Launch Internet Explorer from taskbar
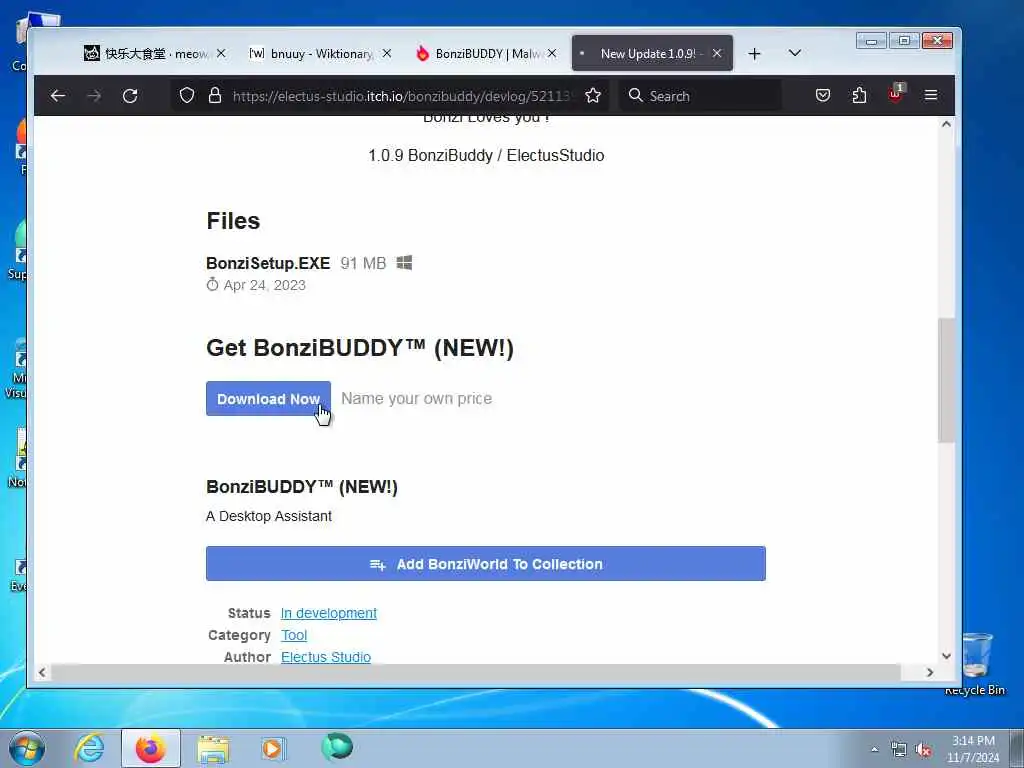1024x768 pixels. (89, 748)
